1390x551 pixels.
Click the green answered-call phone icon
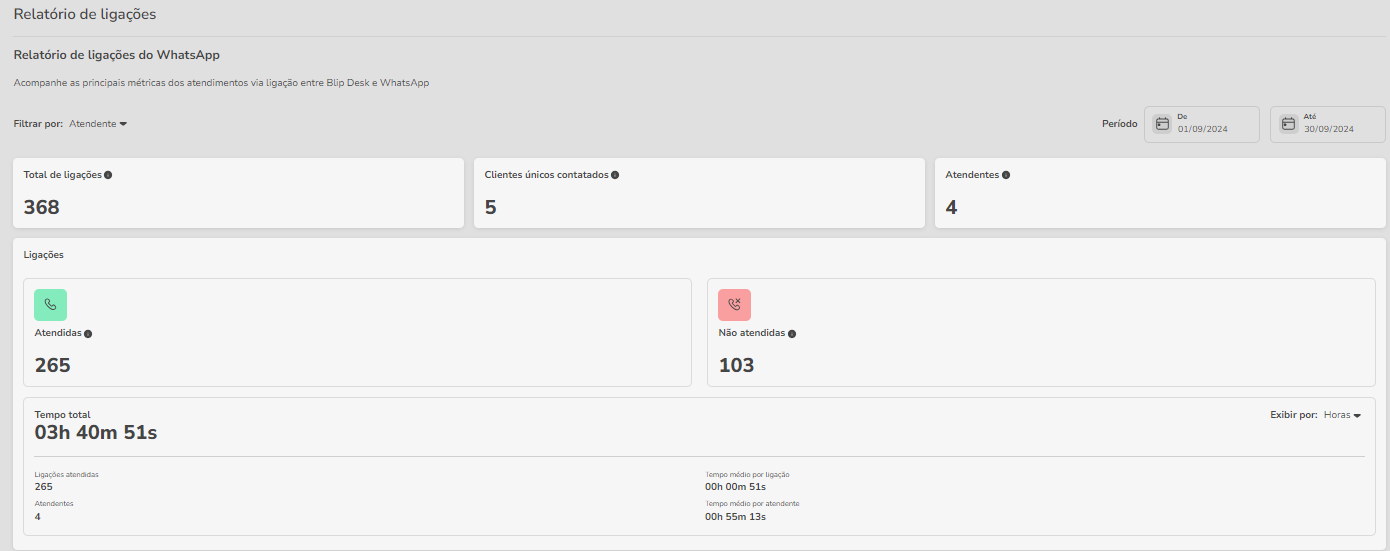click(50, 305)
